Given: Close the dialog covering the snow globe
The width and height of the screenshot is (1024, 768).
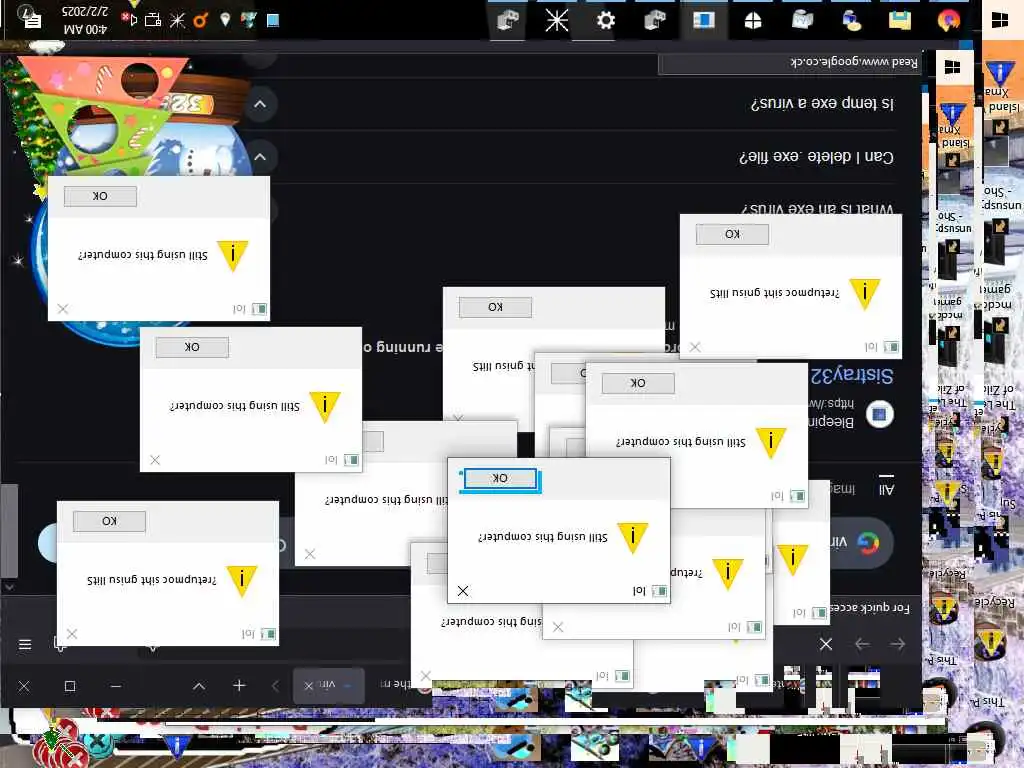Looking at the screenshot, I should [x=63, y=309].
